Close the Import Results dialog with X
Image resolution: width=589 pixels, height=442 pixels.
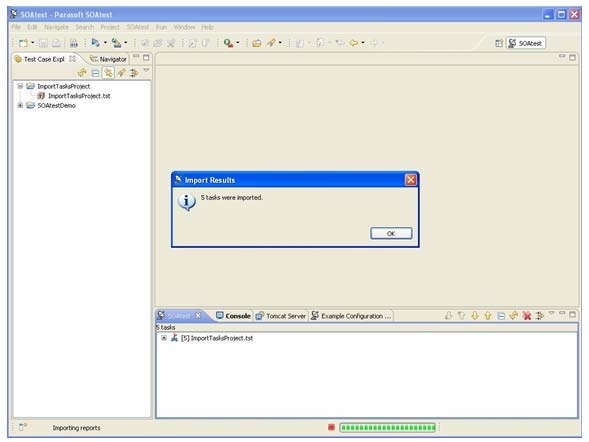[x=411, y=180]
